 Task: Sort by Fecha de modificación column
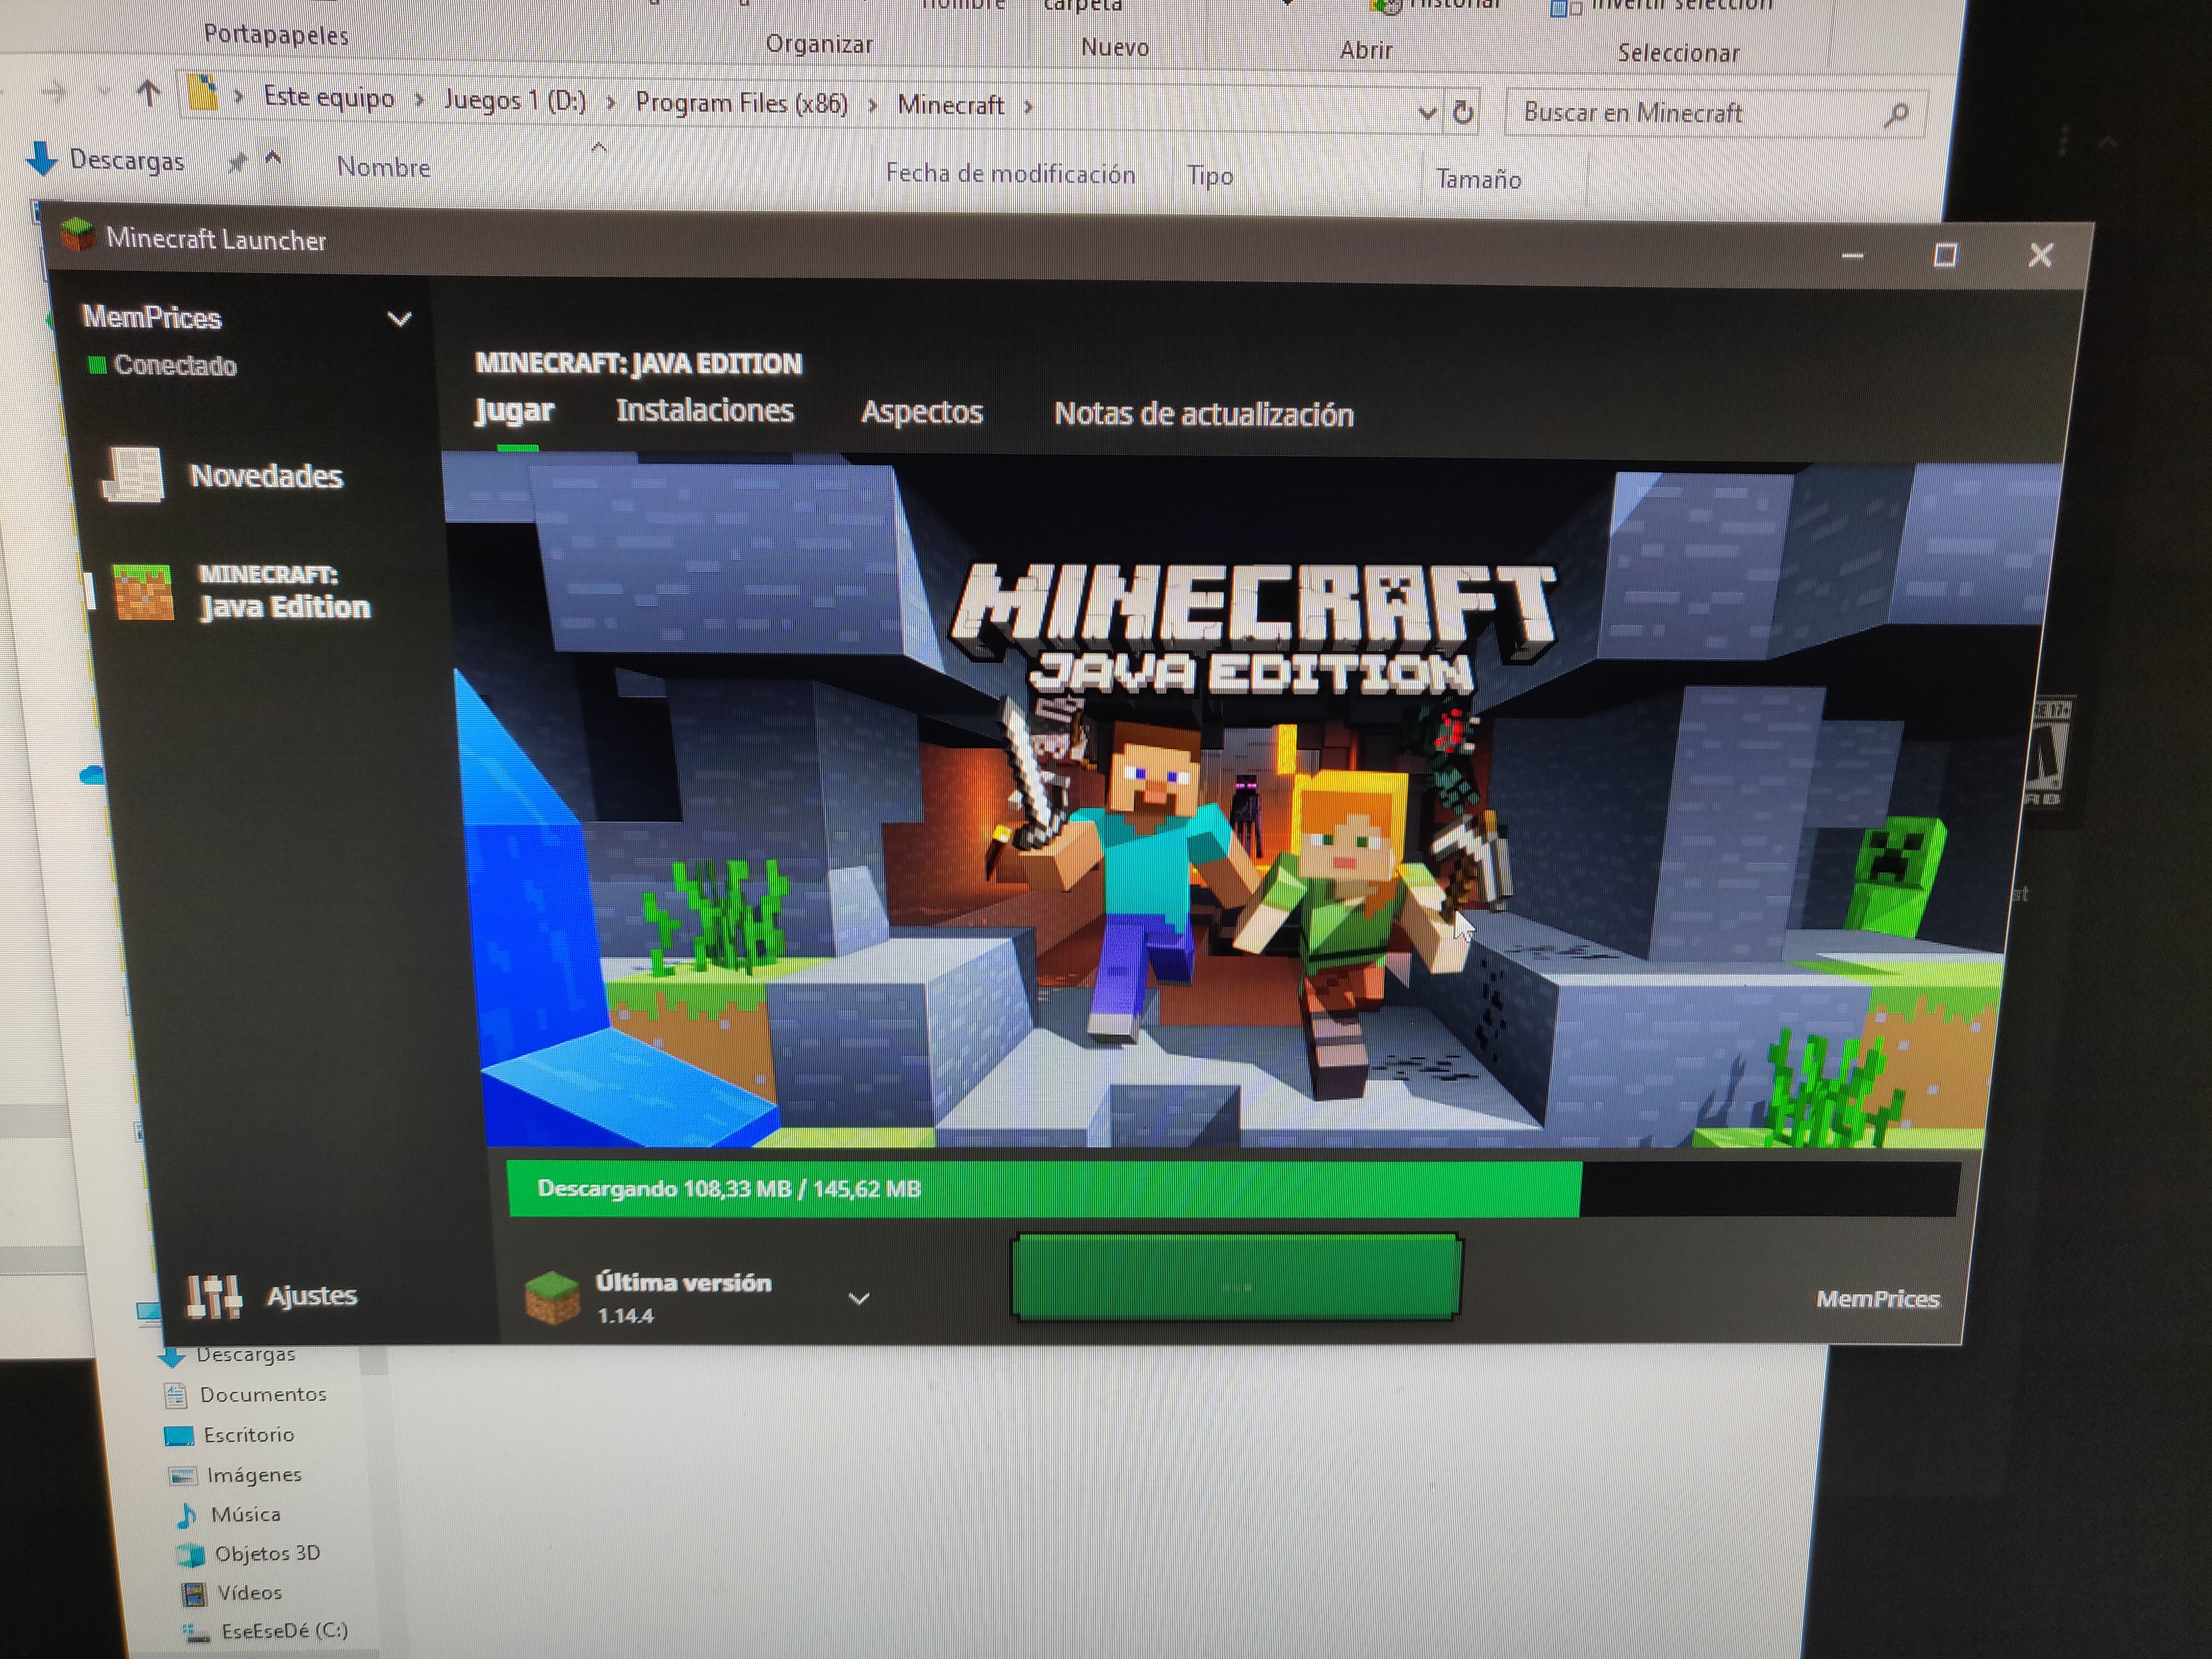click(1010, 174)
